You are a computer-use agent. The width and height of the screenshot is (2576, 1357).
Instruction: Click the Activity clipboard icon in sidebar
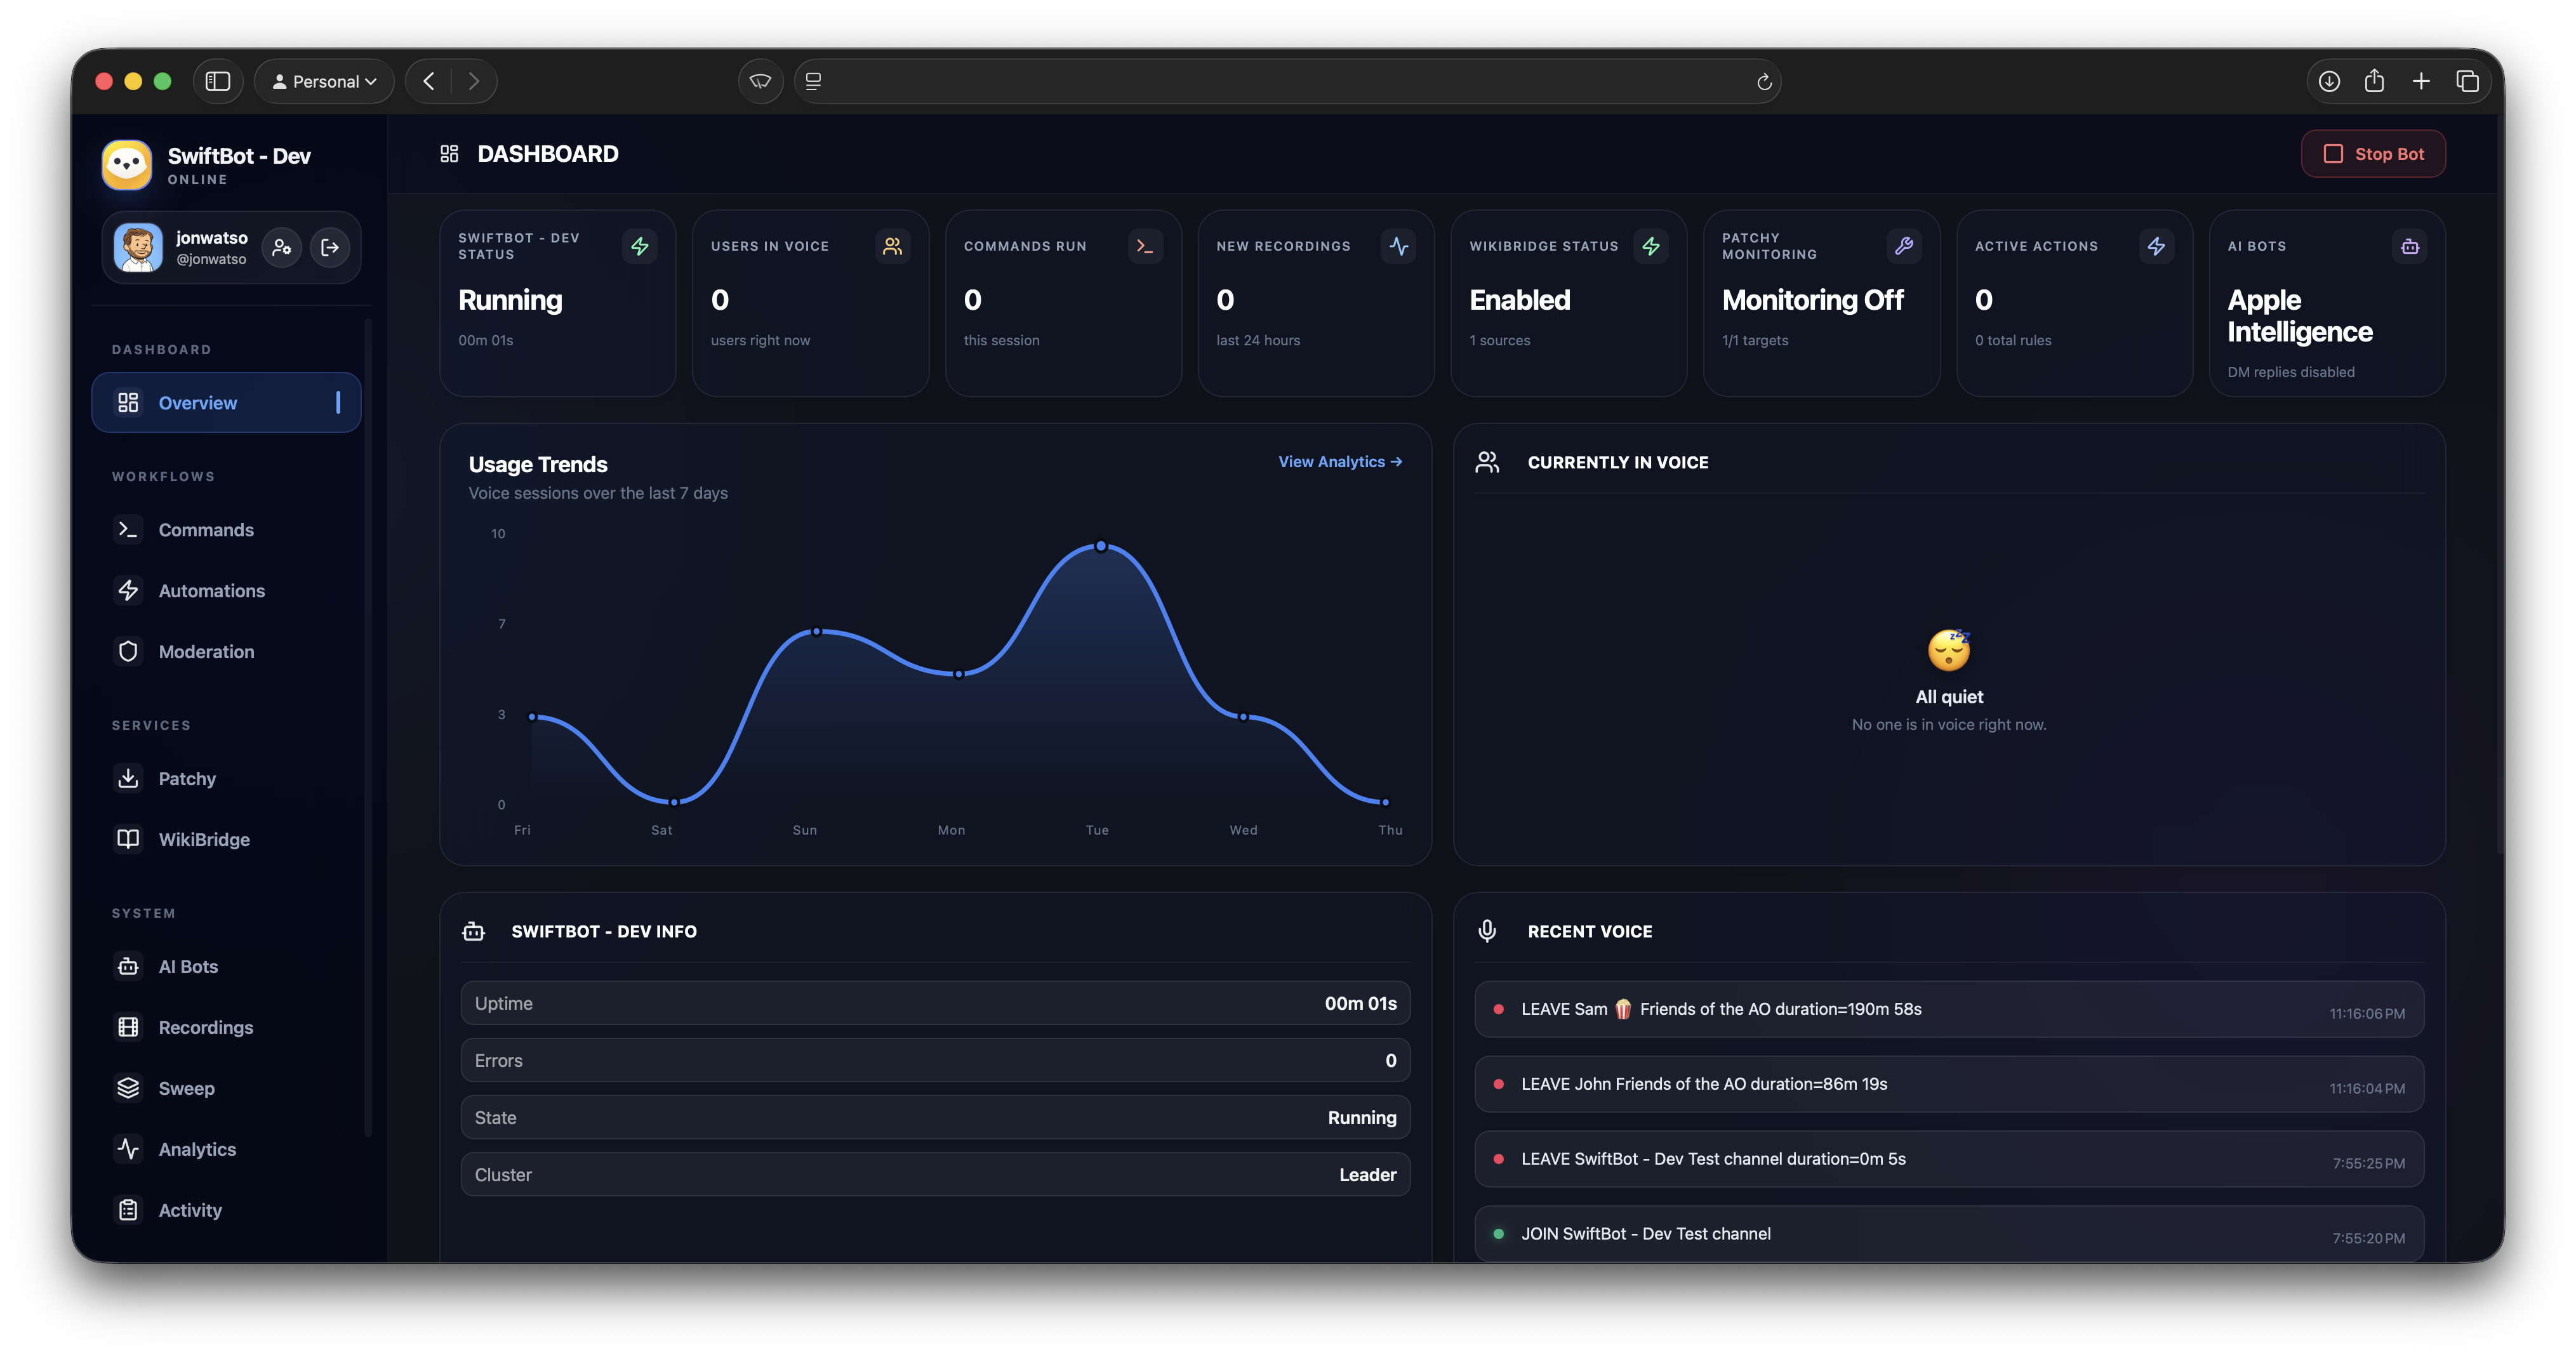click(128, 1211)
